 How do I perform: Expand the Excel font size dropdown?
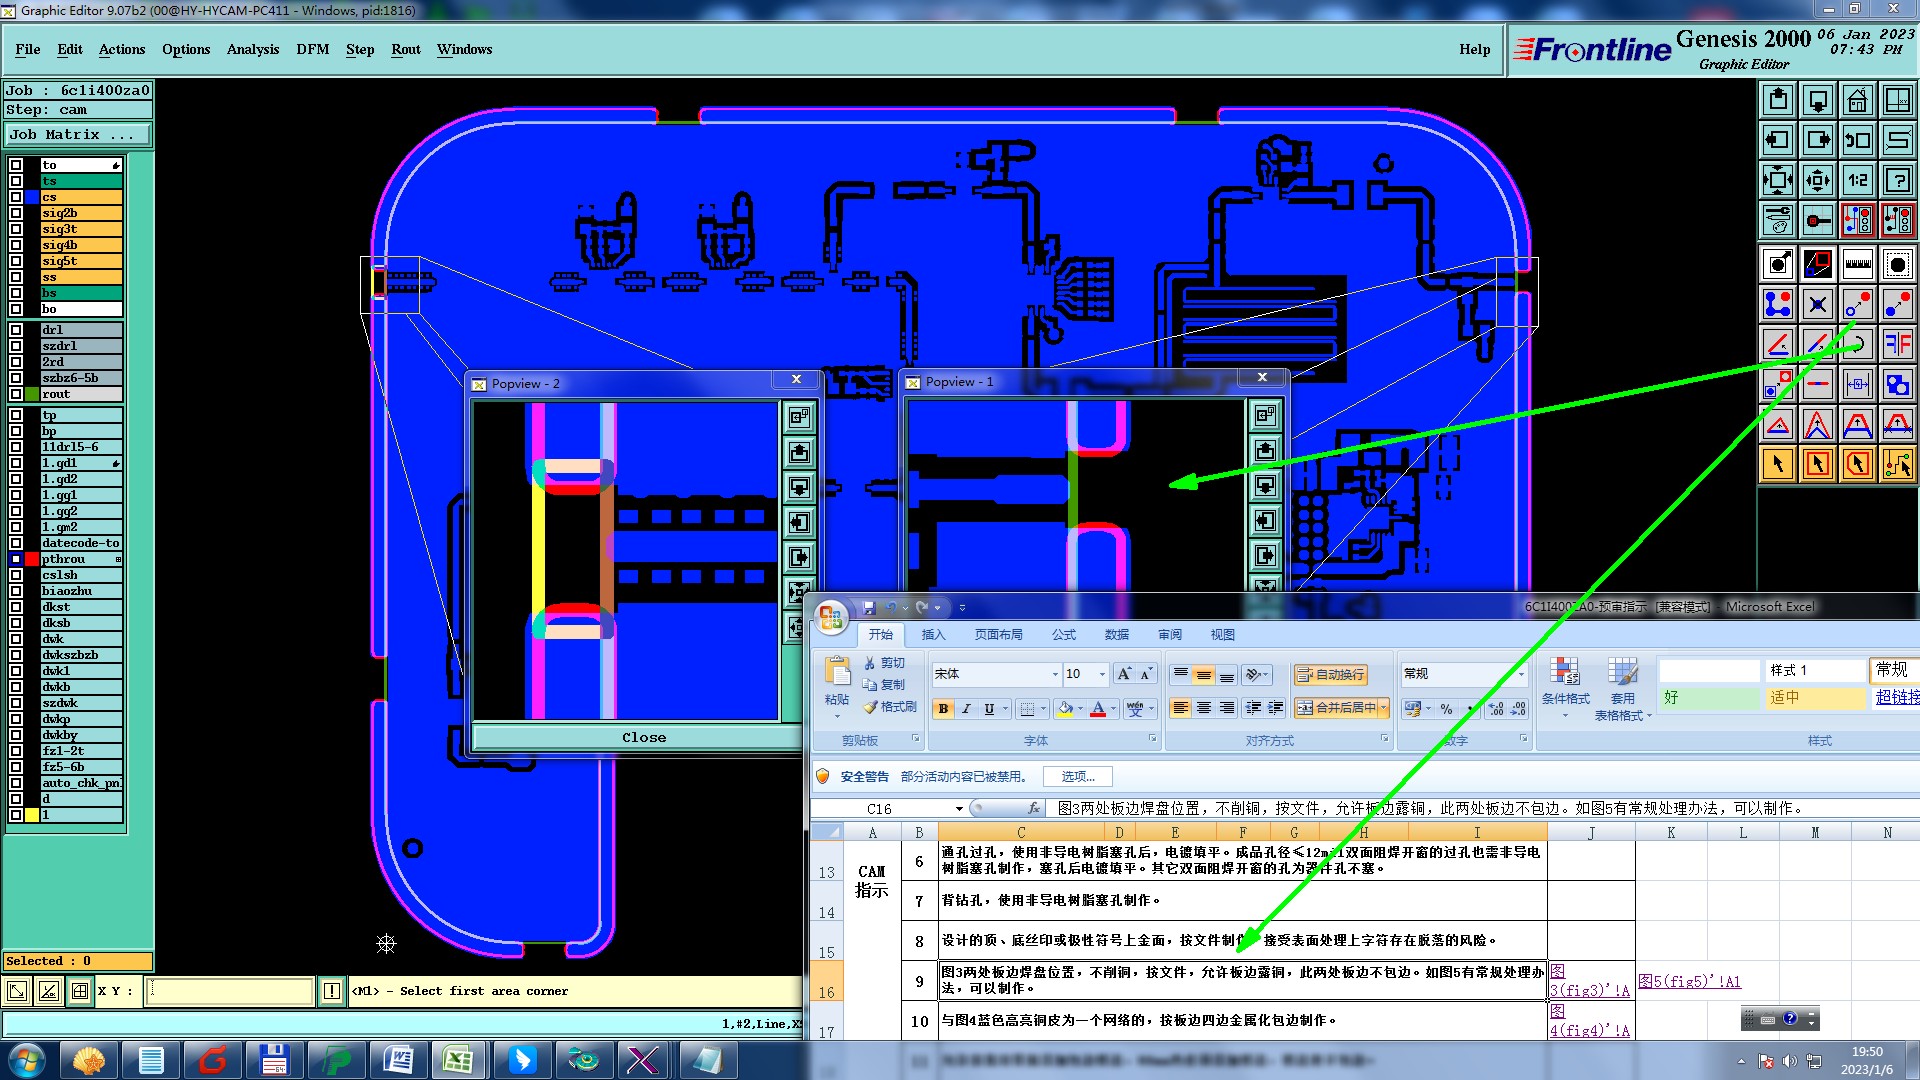point(1102,674)
